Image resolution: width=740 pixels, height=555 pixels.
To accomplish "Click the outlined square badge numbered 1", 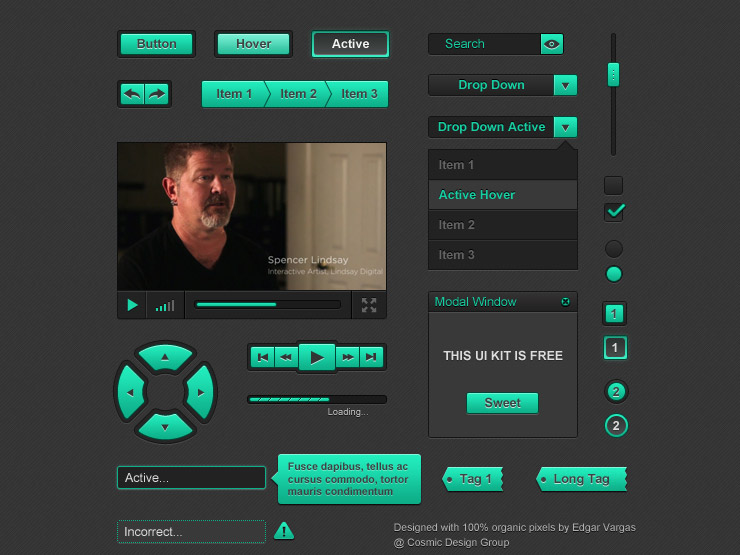I will [615, 348].
